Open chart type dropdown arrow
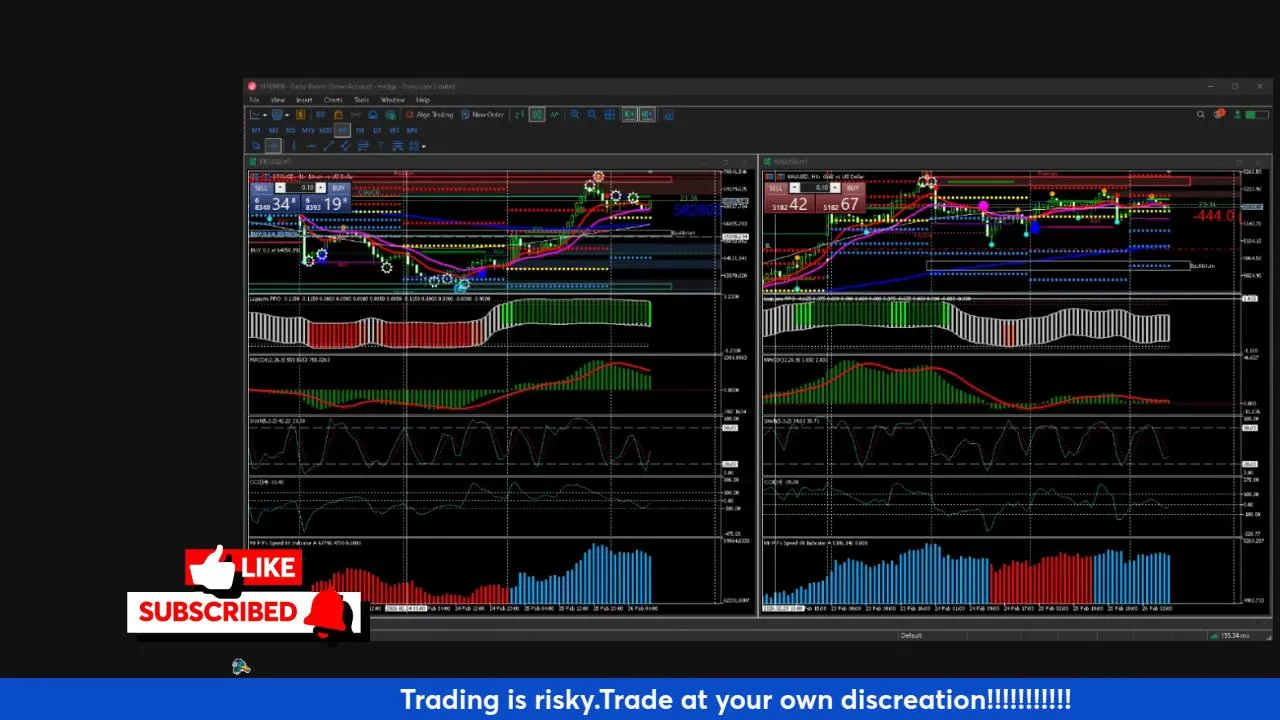1280x720 pixels. (x=265, y=115)
